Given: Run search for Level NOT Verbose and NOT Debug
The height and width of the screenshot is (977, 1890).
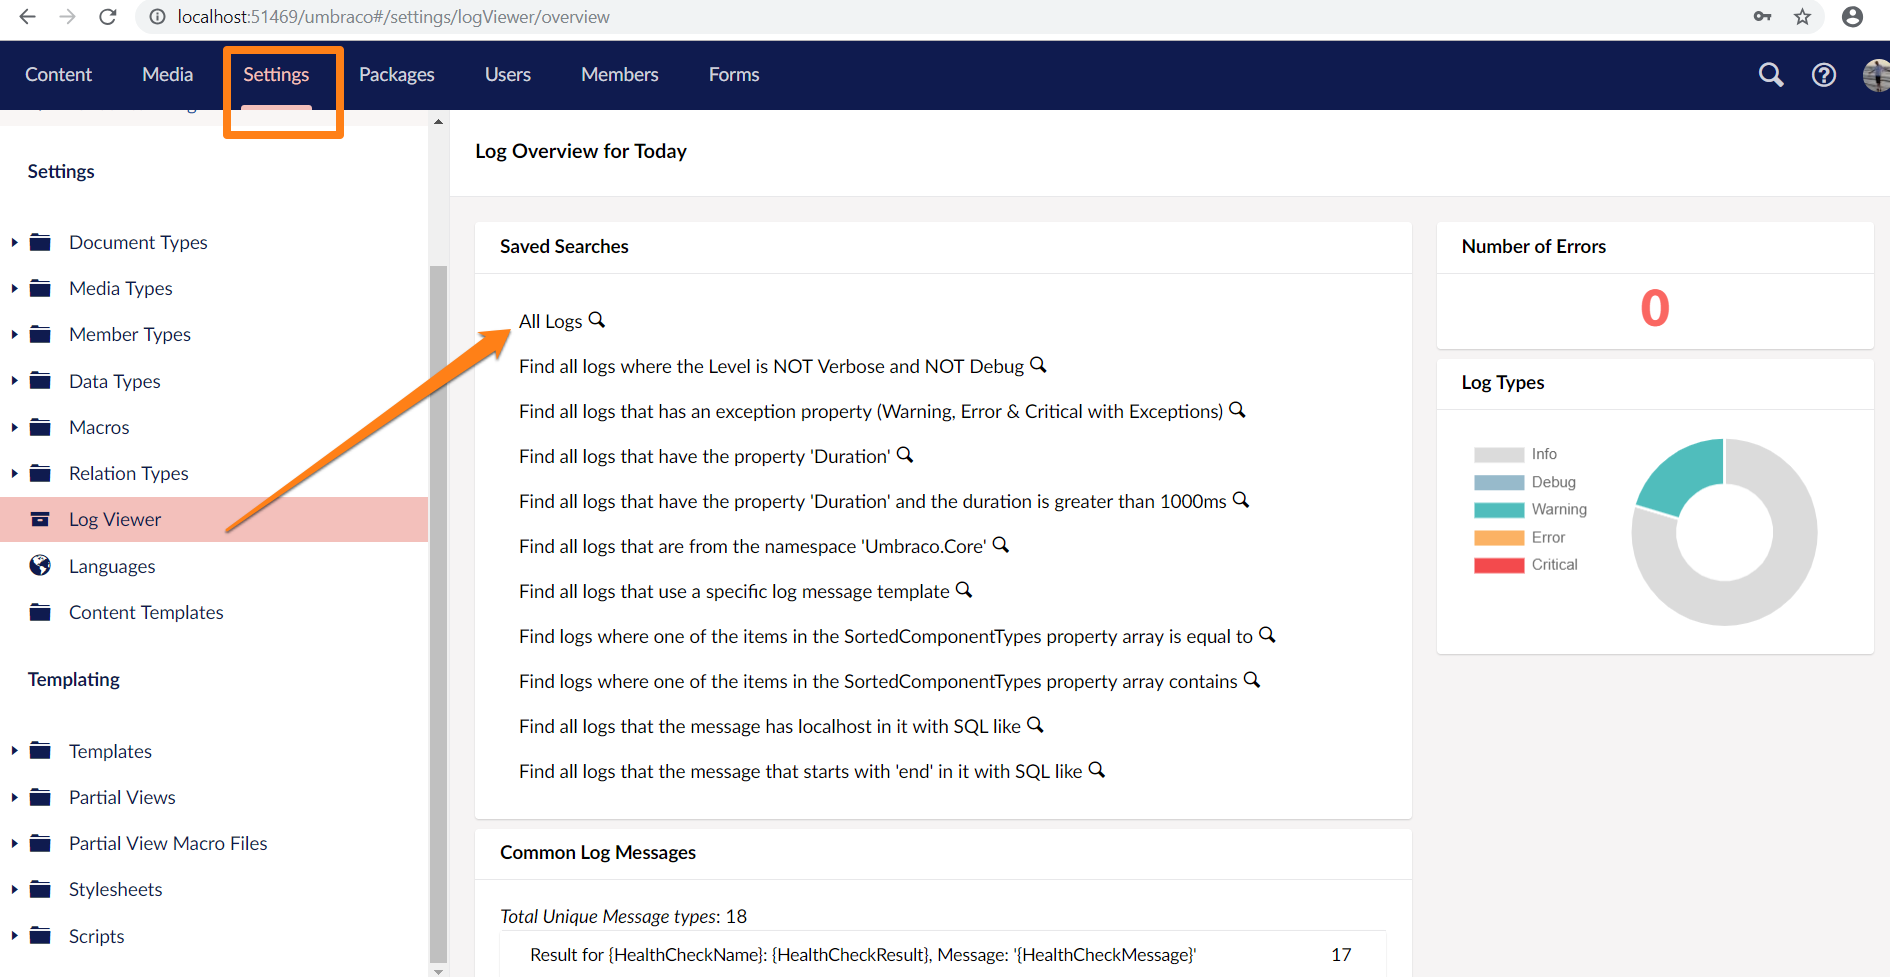Looking at the screenshot, I should pyautogui.click(x=771, y=366).
